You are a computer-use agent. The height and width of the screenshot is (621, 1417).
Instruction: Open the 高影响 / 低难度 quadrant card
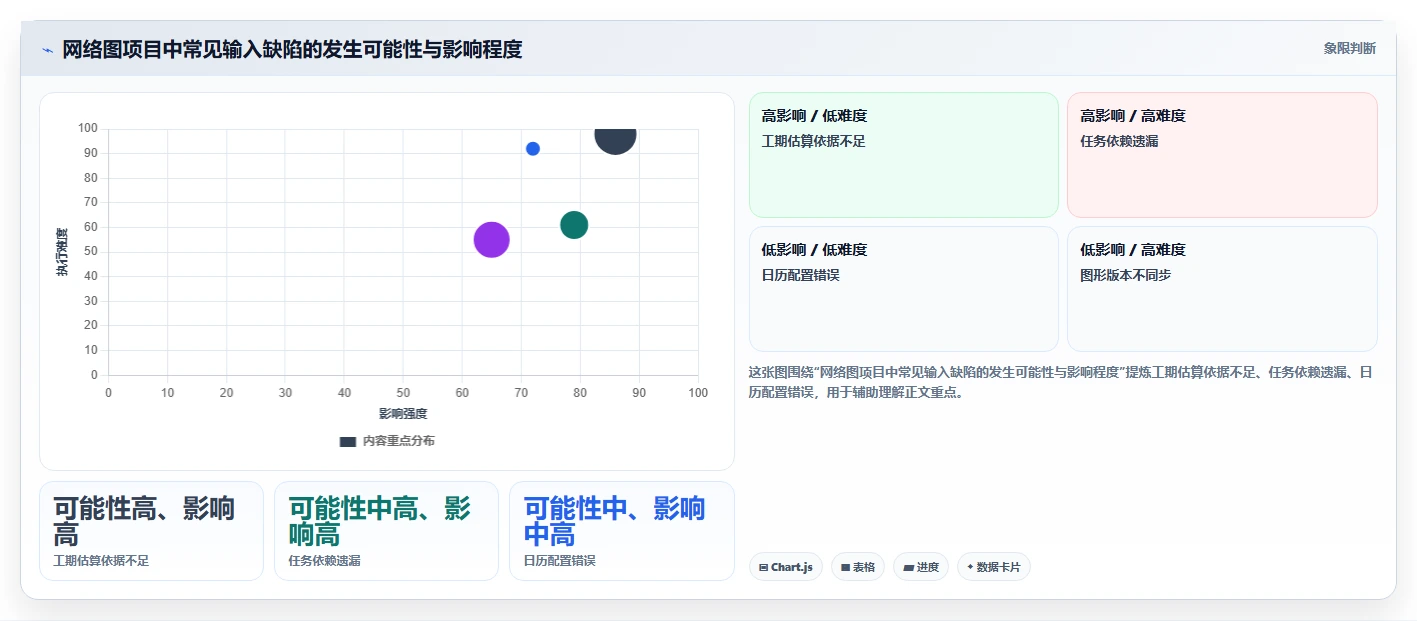coord(903,155)
